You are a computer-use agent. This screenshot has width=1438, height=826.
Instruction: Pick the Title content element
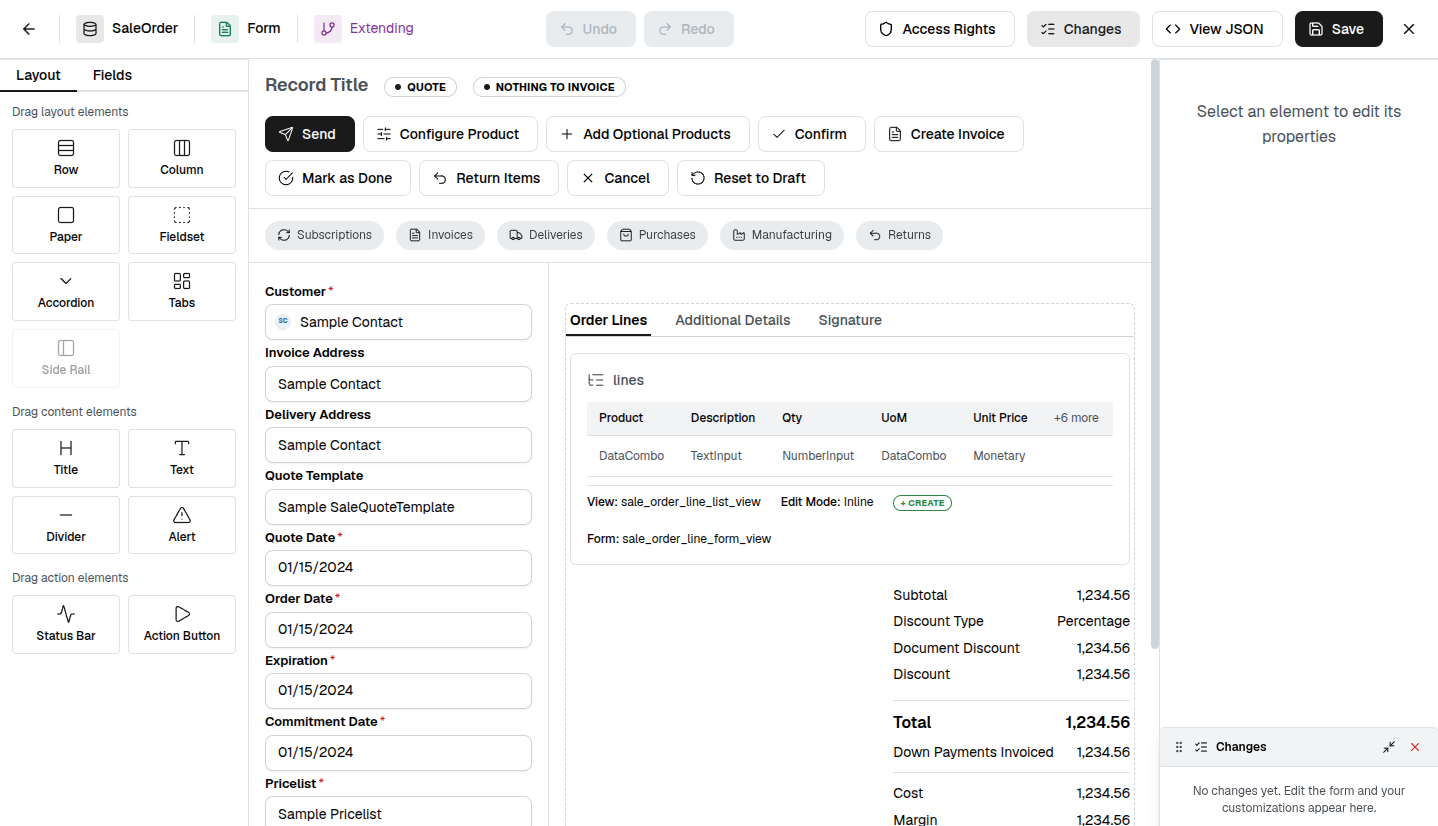point(66,458)
